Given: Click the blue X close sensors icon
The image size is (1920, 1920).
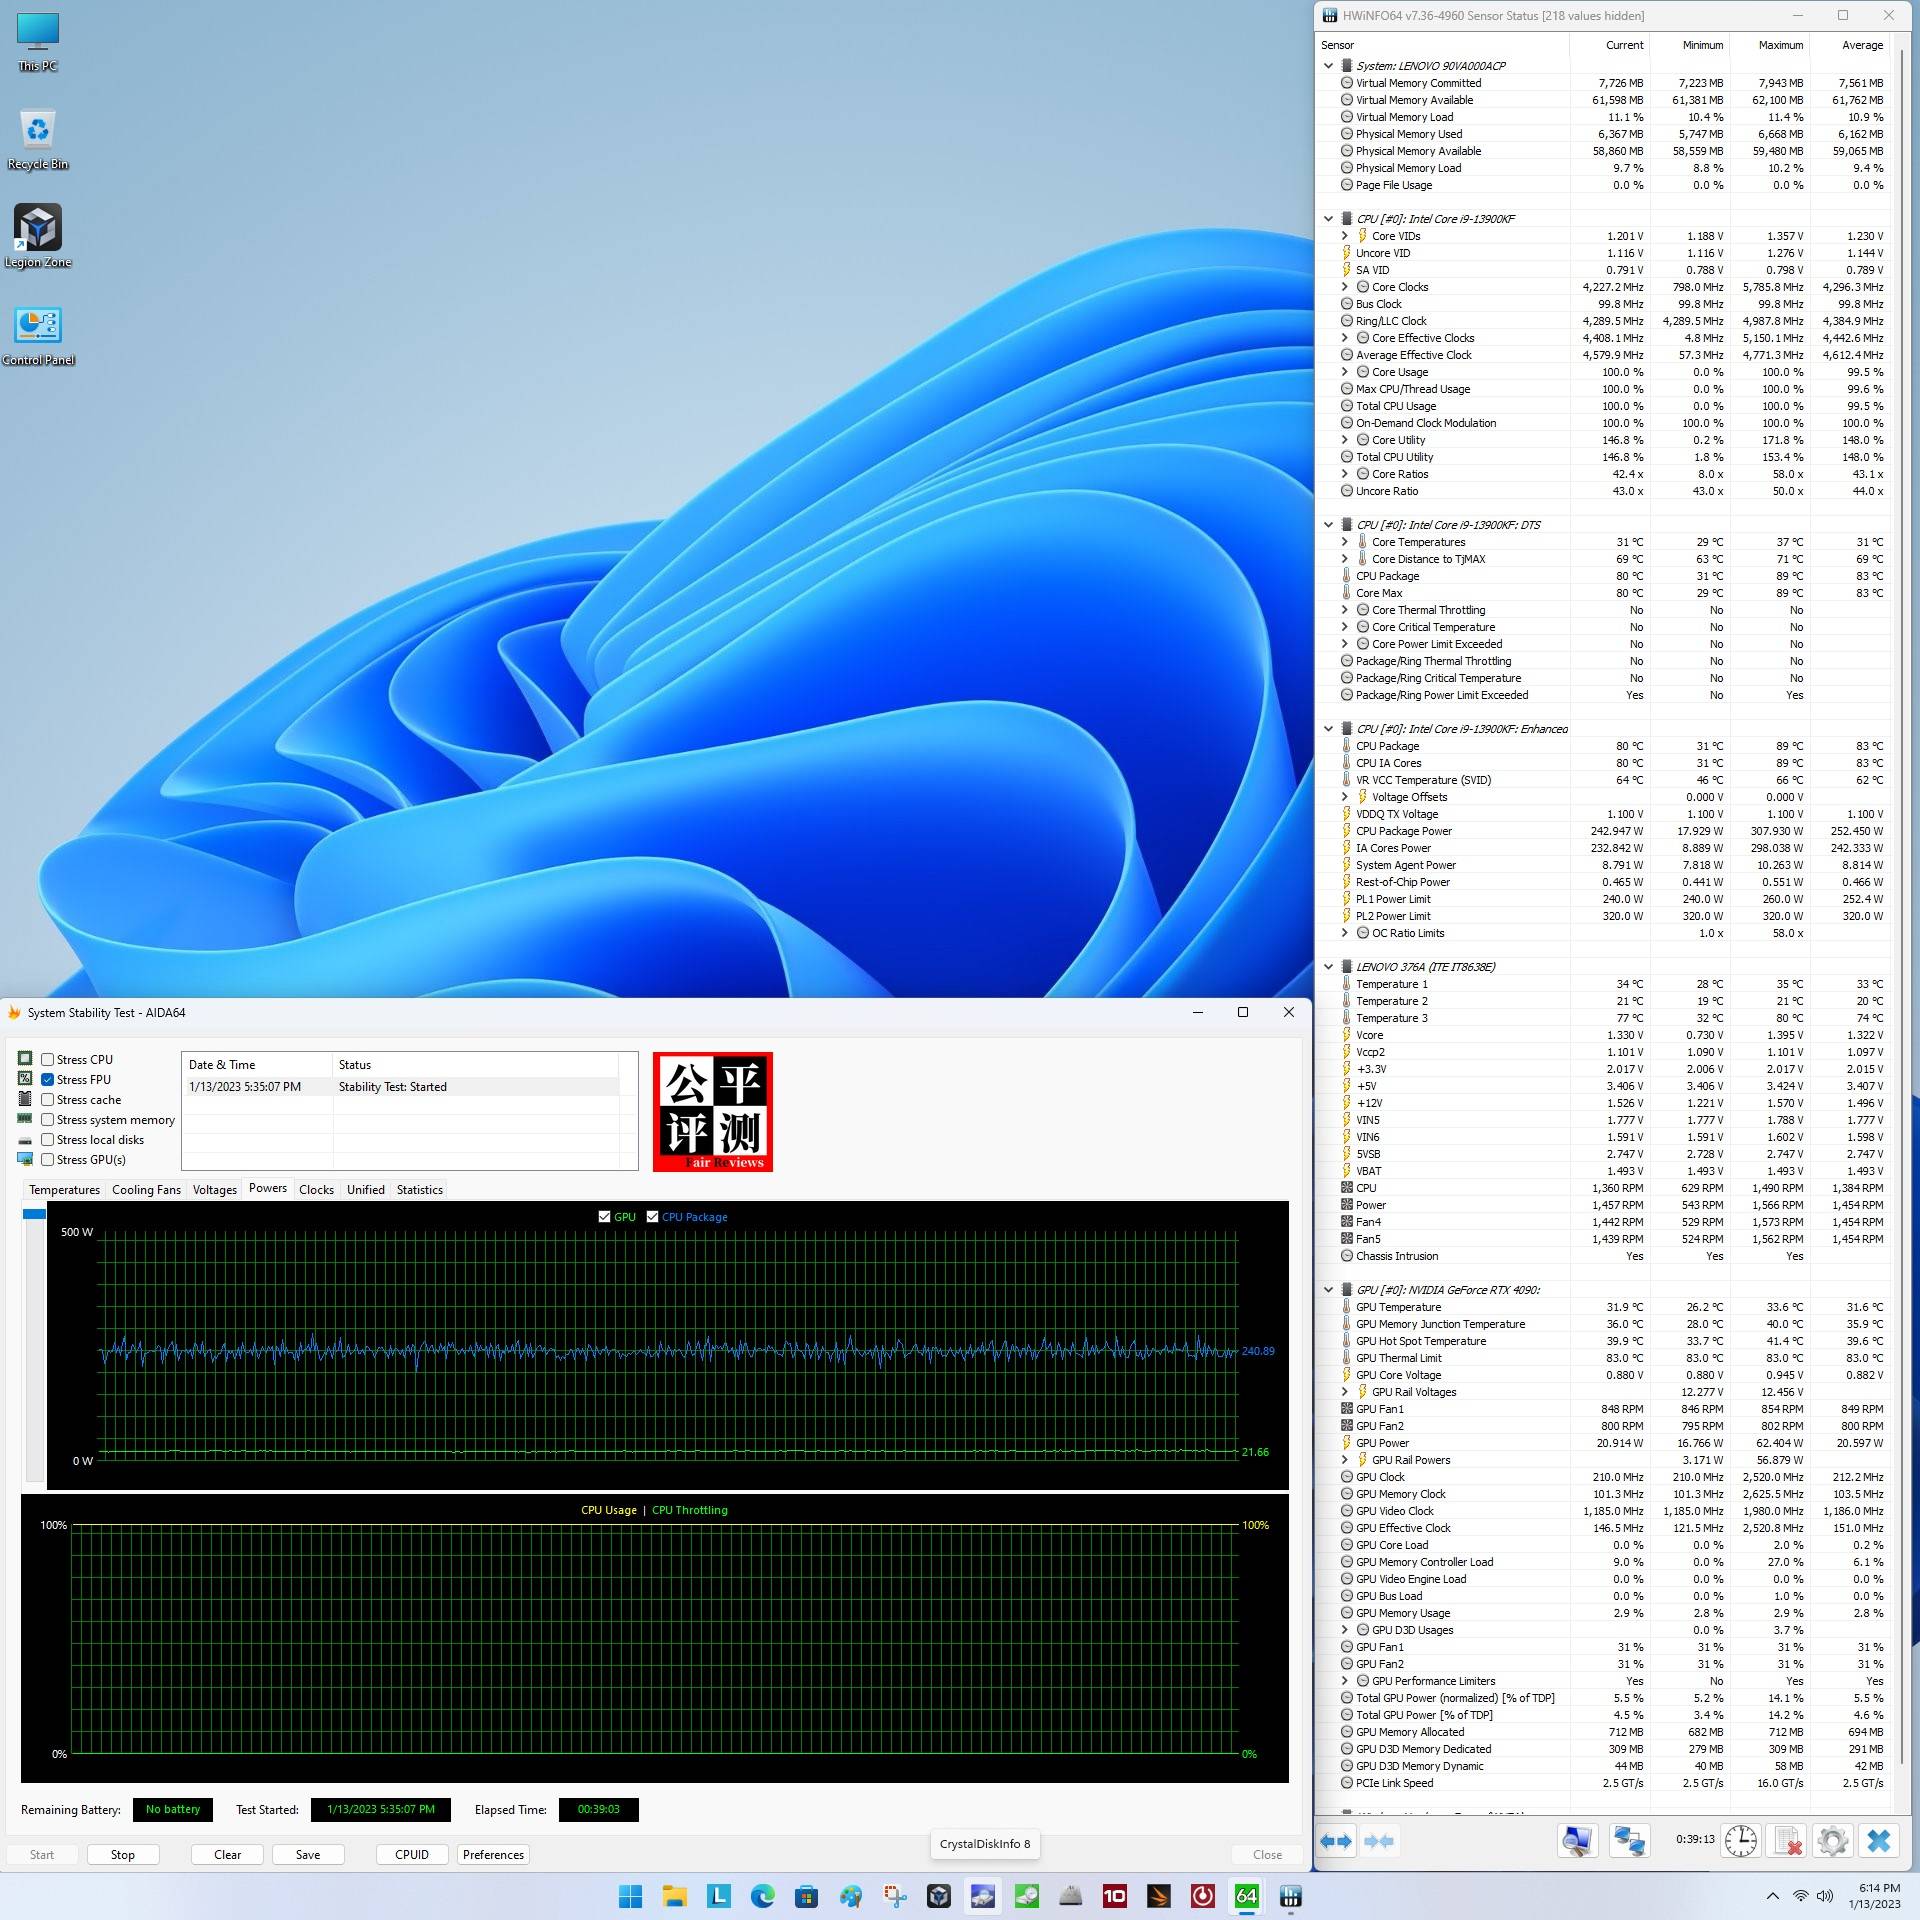Looking at the screenshot, I should tap(1879, 1841).
